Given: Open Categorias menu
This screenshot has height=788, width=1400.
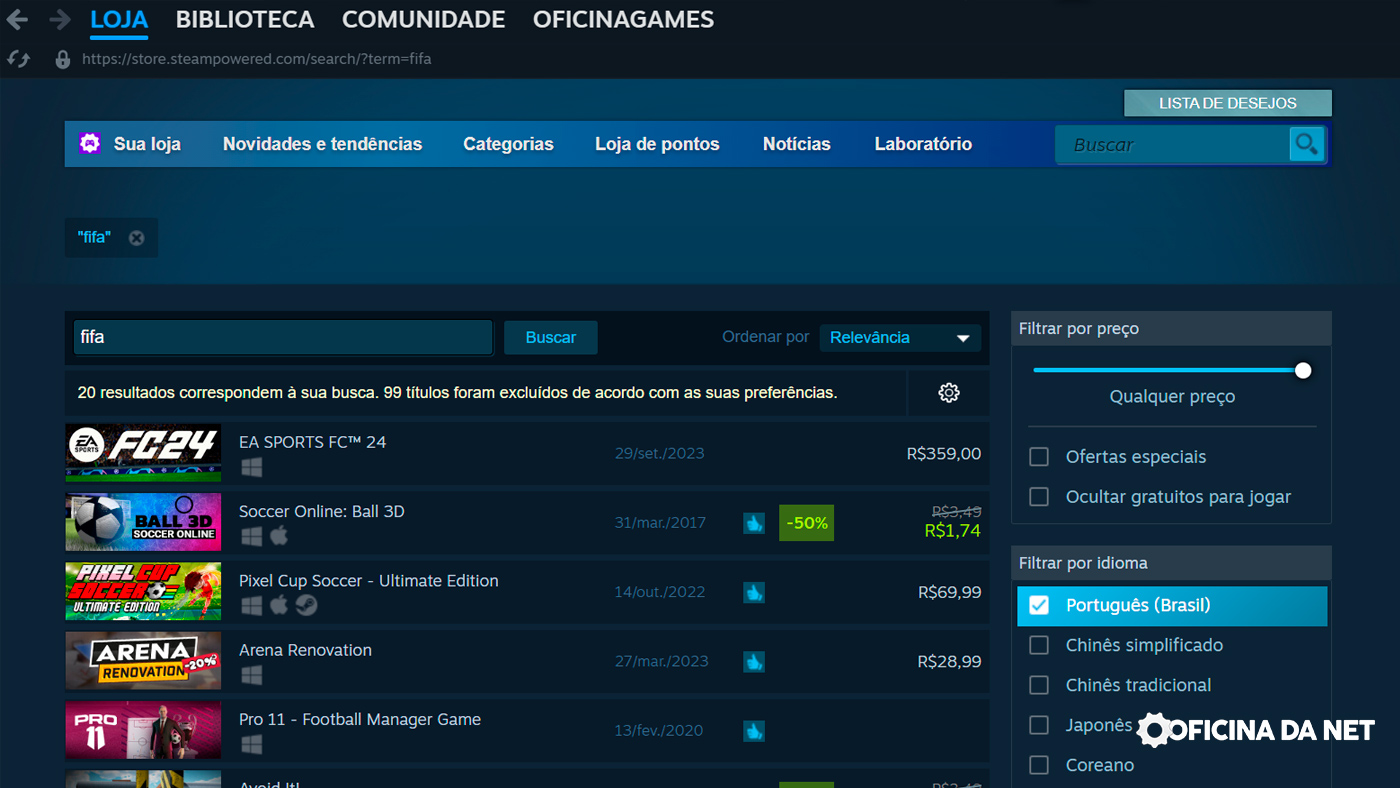Looking at the screenshot, I should 508,144.
